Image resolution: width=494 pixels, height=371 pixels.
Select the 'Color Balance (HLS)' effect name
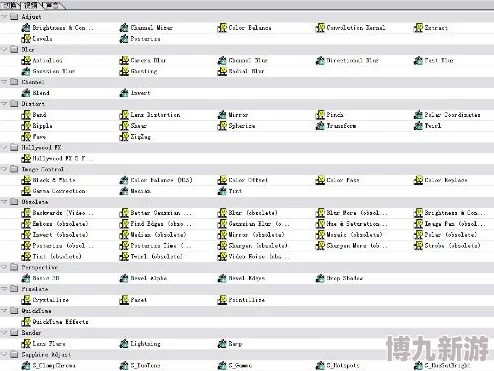(x=161, y=180)
